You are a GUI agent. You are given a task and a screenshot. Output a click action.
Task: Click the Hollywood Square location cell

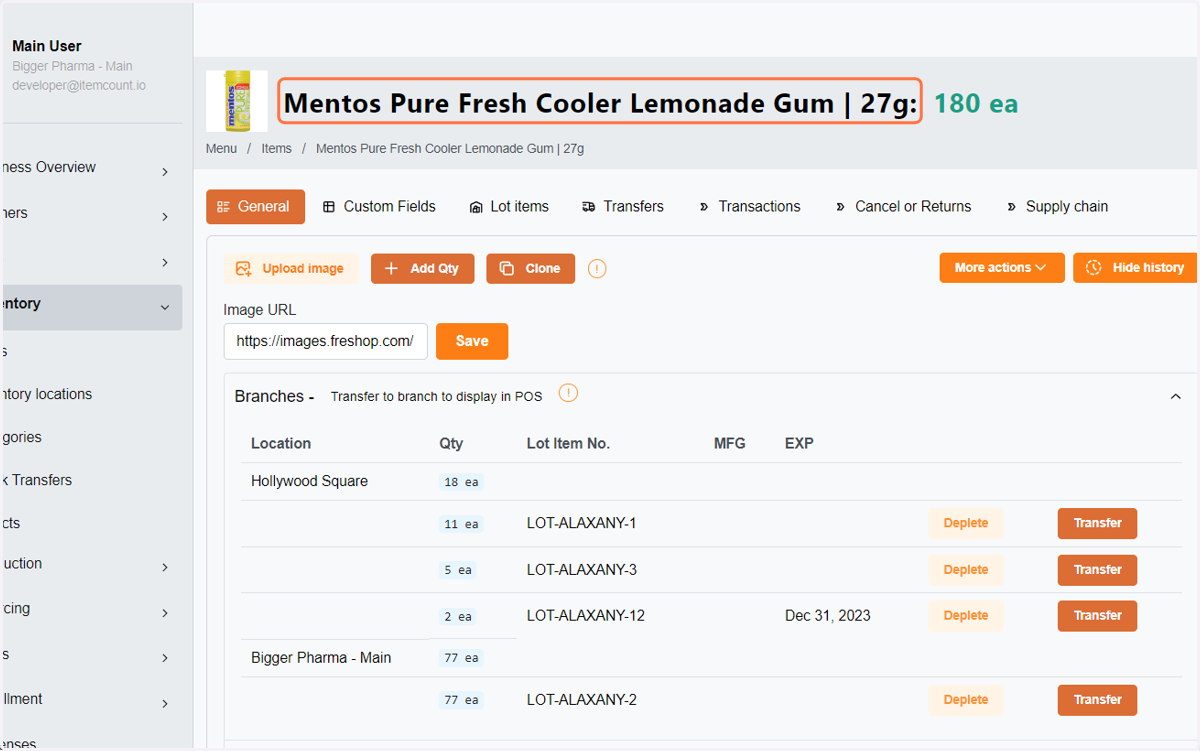pos(309,481)
